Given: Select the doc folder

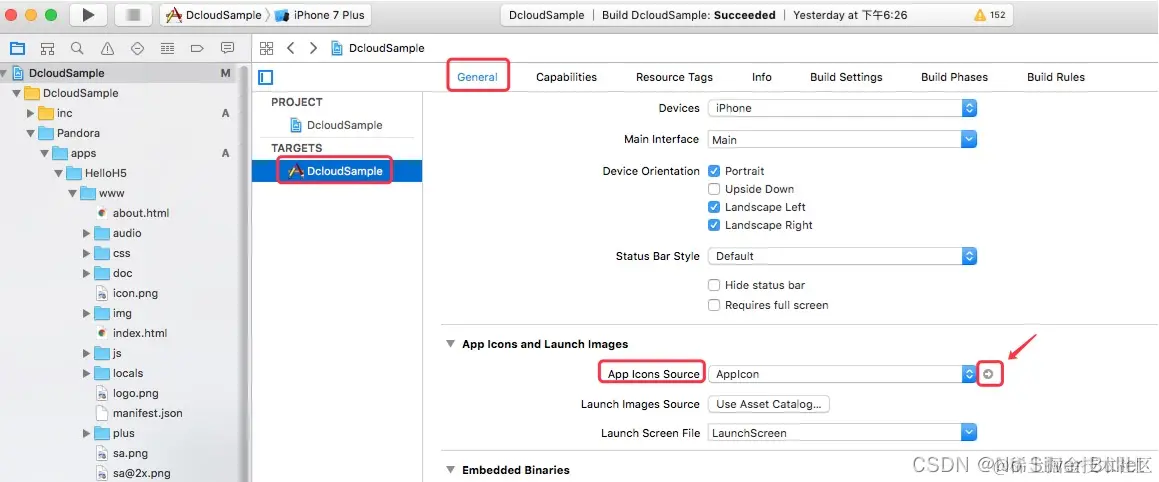Looking at the screenshot, I should click(114, 273).
